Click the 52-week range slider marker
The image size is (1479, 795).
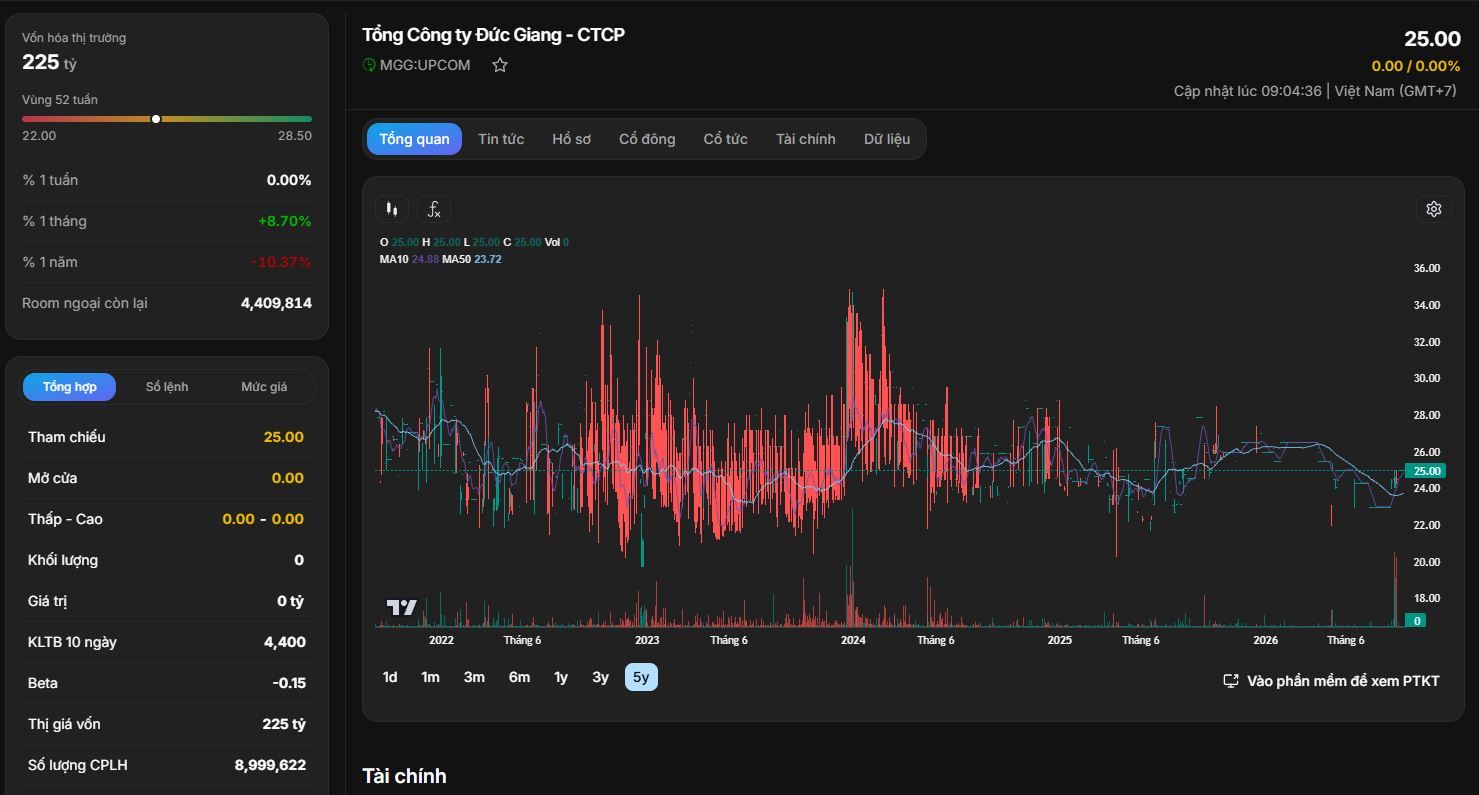[x=156, y=119]
